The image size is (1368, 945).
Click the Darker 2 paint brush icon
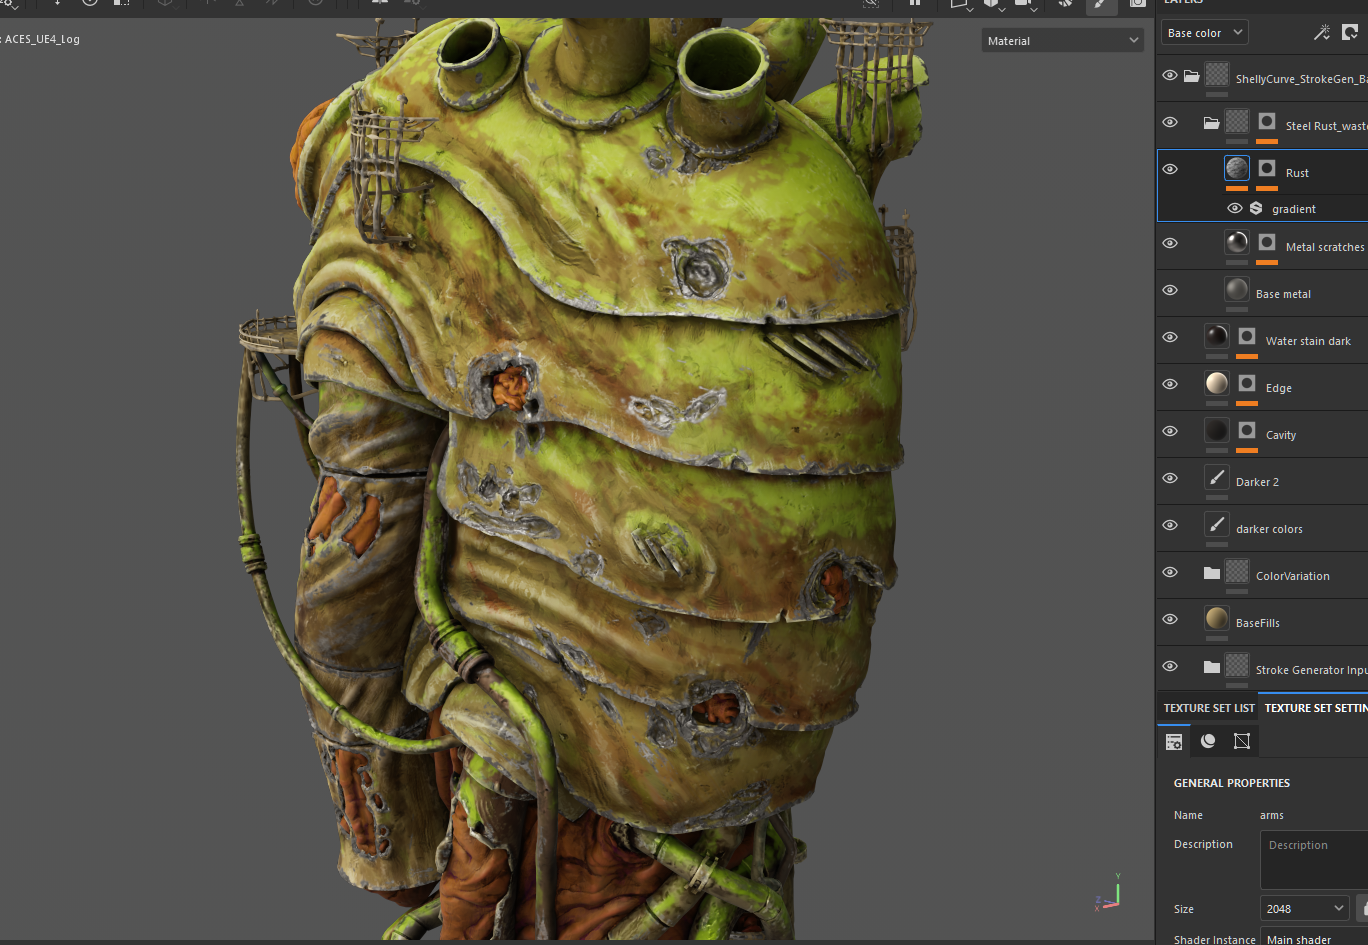click(1217, 477)
